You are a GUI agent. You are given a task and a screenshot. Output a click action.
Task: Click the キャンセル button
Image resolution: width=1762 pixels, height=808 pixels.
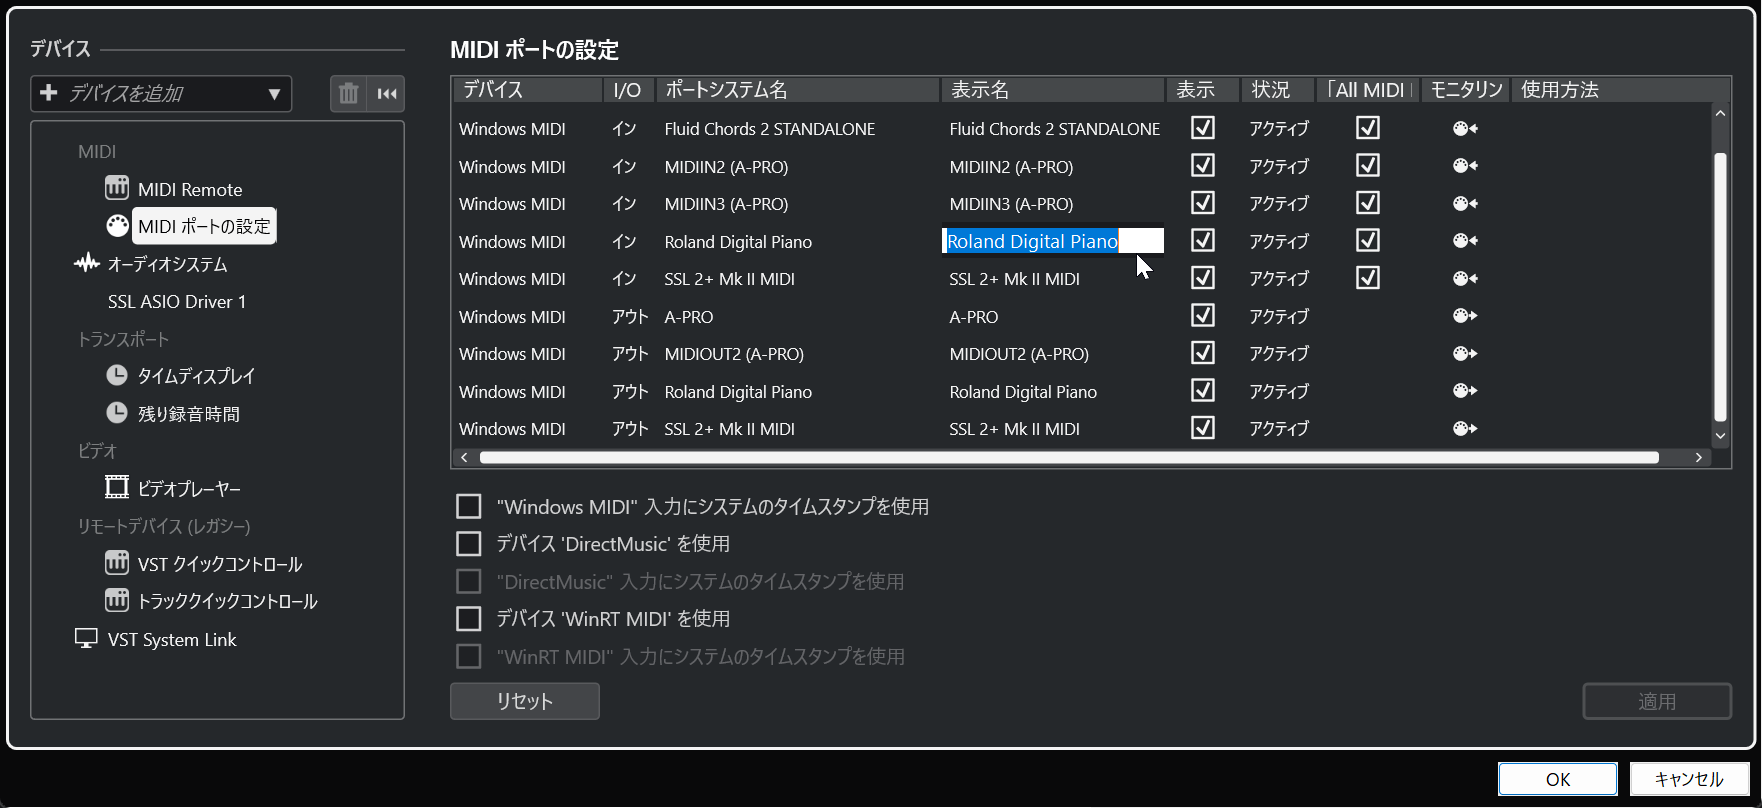pos(1689,779)
